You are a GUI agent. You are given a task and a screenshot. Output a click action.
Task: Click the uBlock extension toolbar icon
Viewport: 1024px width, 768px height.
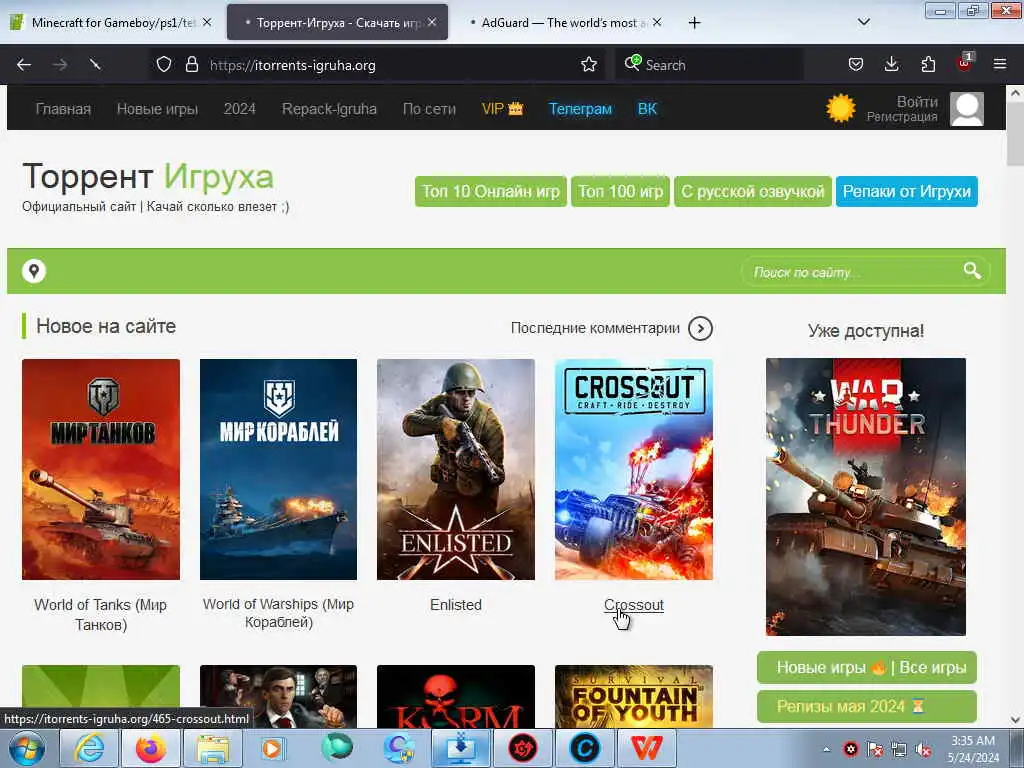(x=965, y=63)
